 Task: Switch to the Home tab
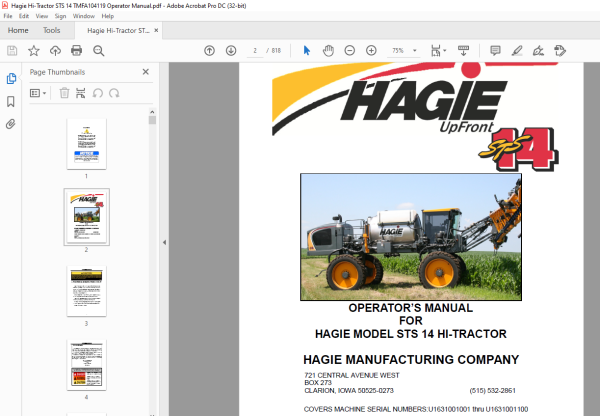pyautogui.click(x=18, y=30)
